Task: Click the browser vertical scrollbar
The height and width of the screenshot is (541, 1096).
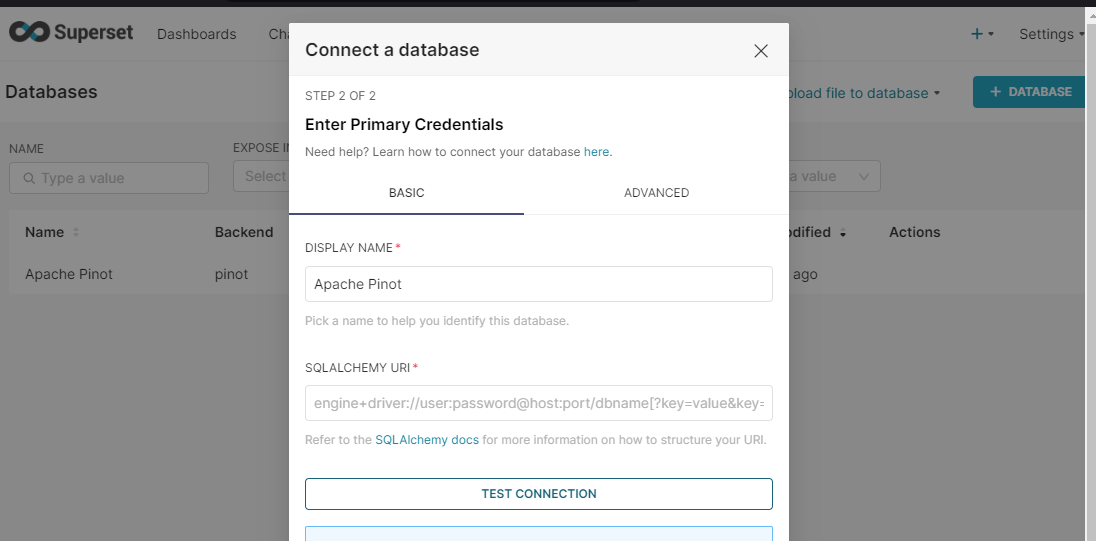Action: point(1090,270)
